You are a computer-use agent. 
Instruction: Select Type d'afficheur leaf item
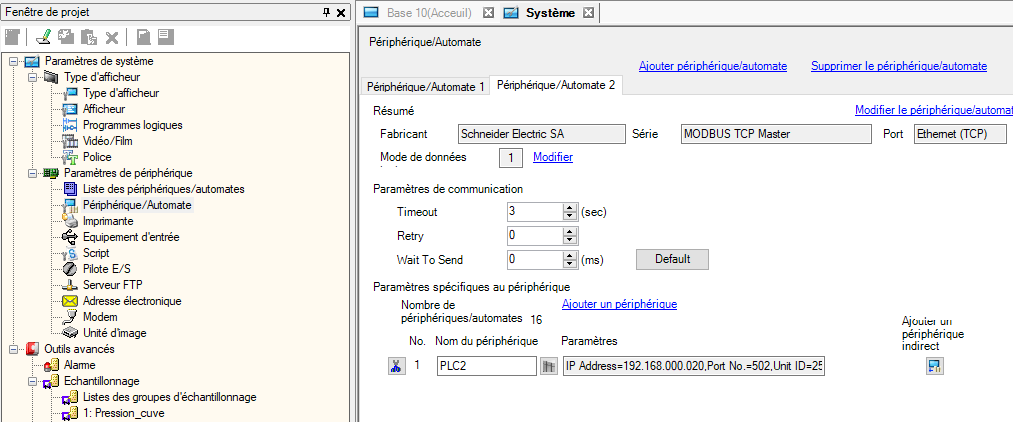121,93
